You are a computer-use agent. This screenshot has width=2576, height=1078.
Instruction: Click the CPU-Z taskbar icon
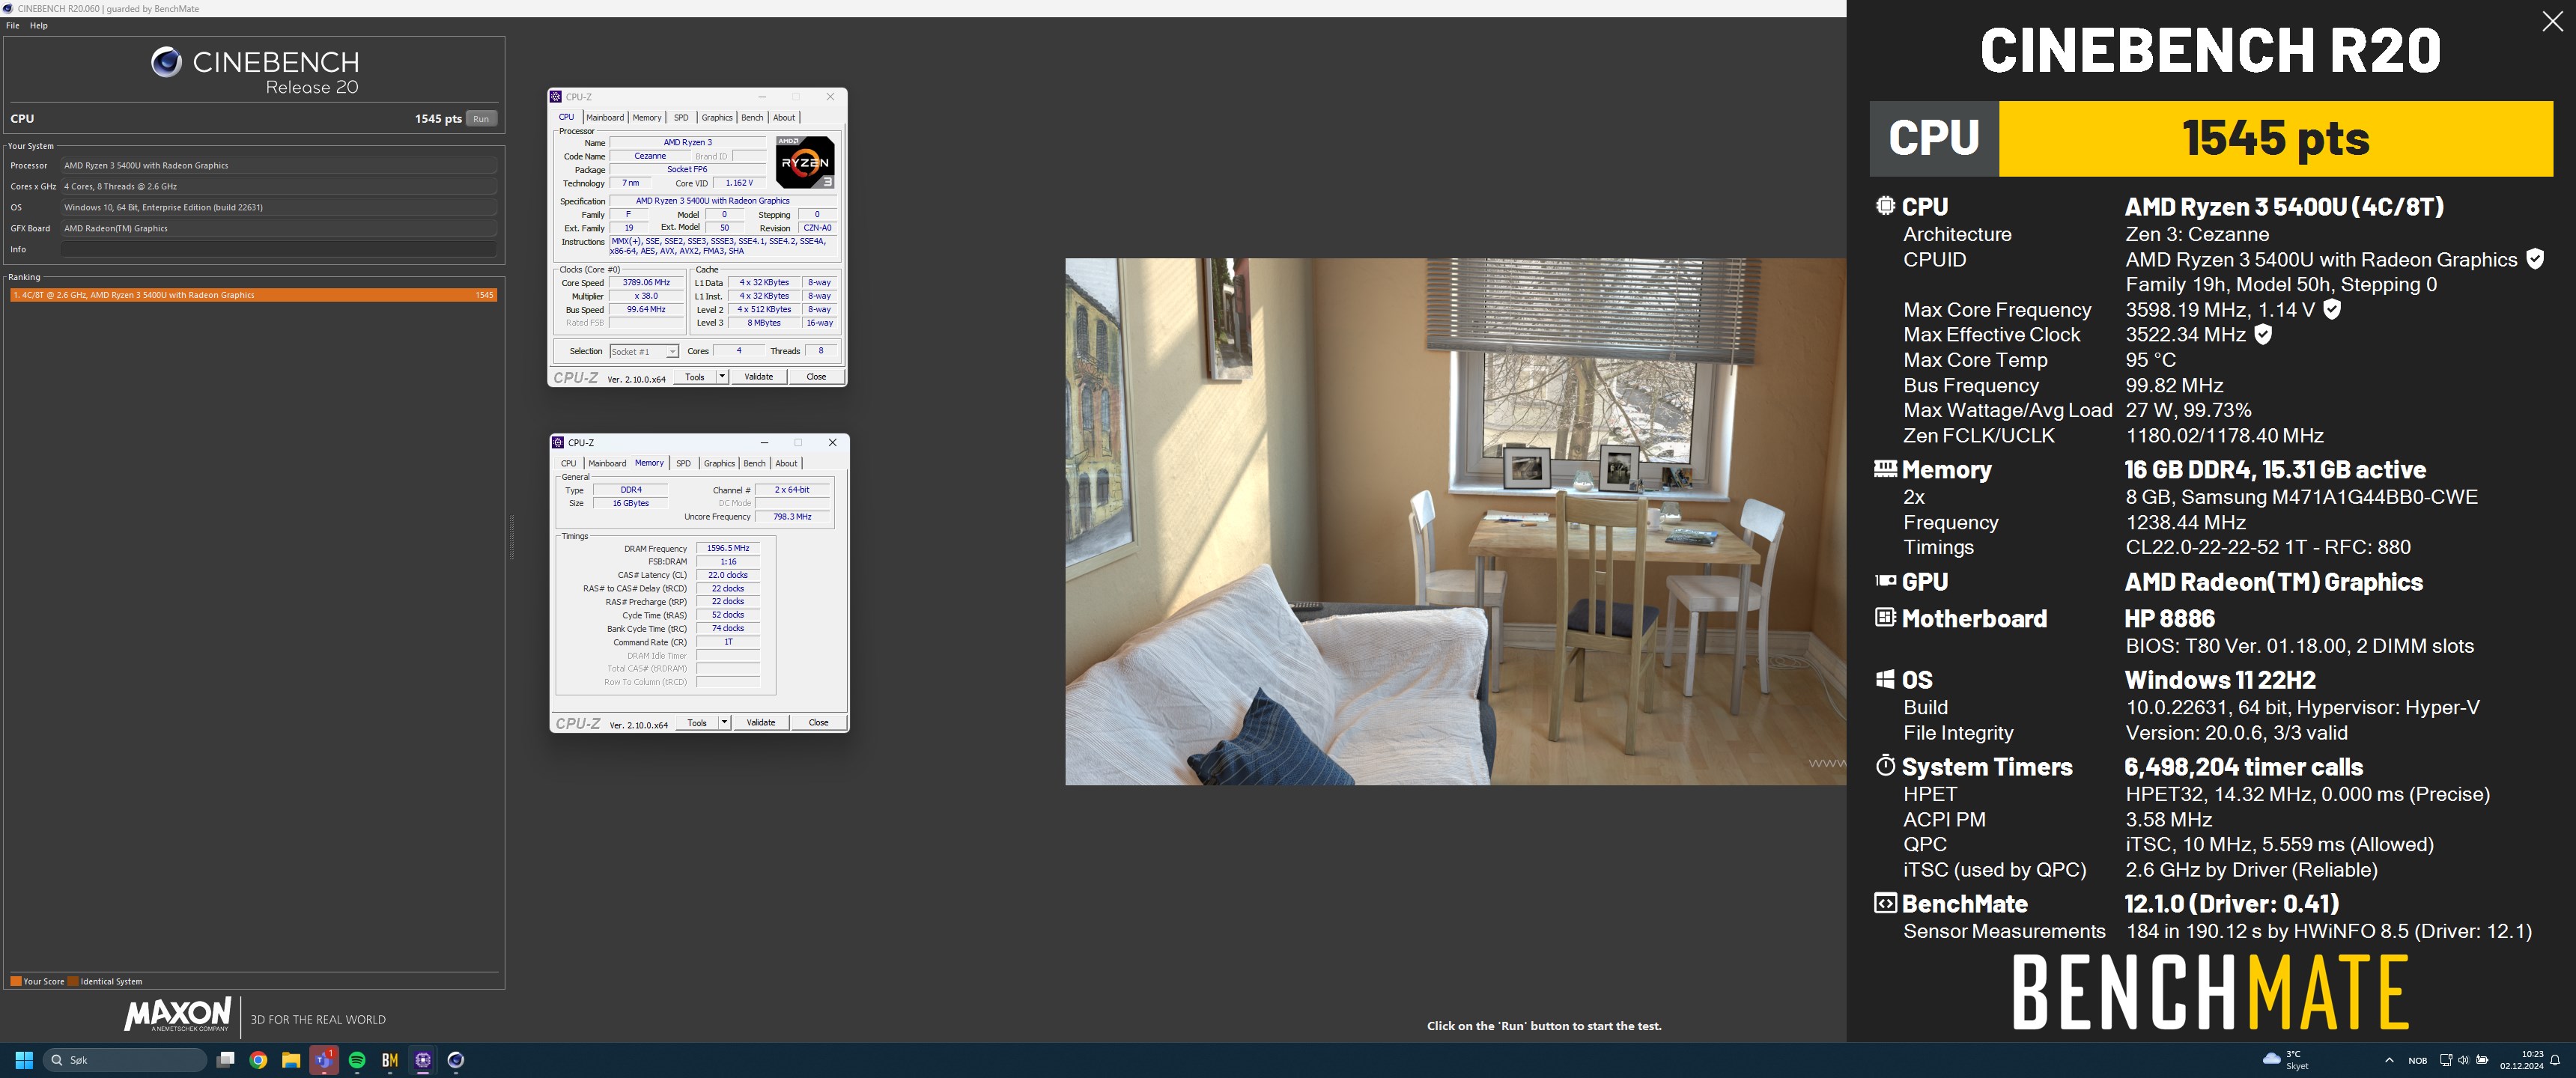(423, 1060)
